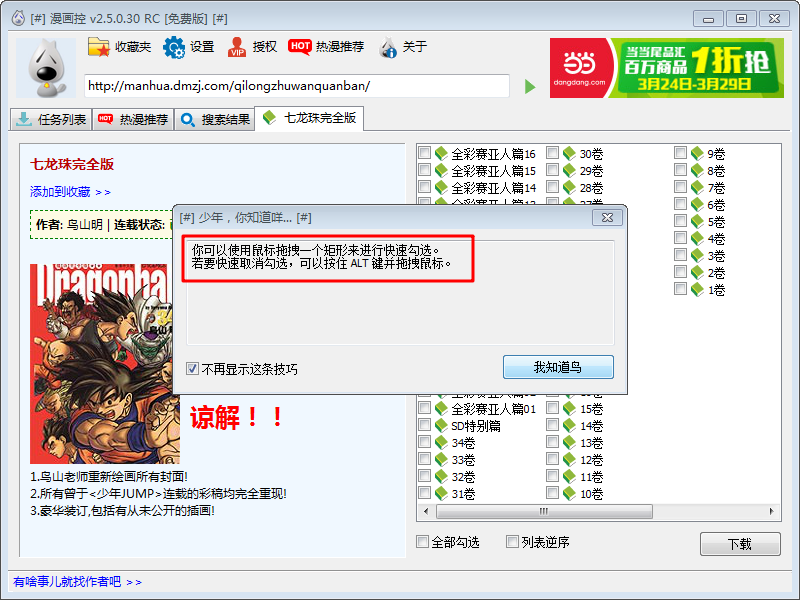The width and height of the screenshot is (800, 600).
Task: Check the box for 全彩赛亚人篇14
Action: click(x=424, y=187)
